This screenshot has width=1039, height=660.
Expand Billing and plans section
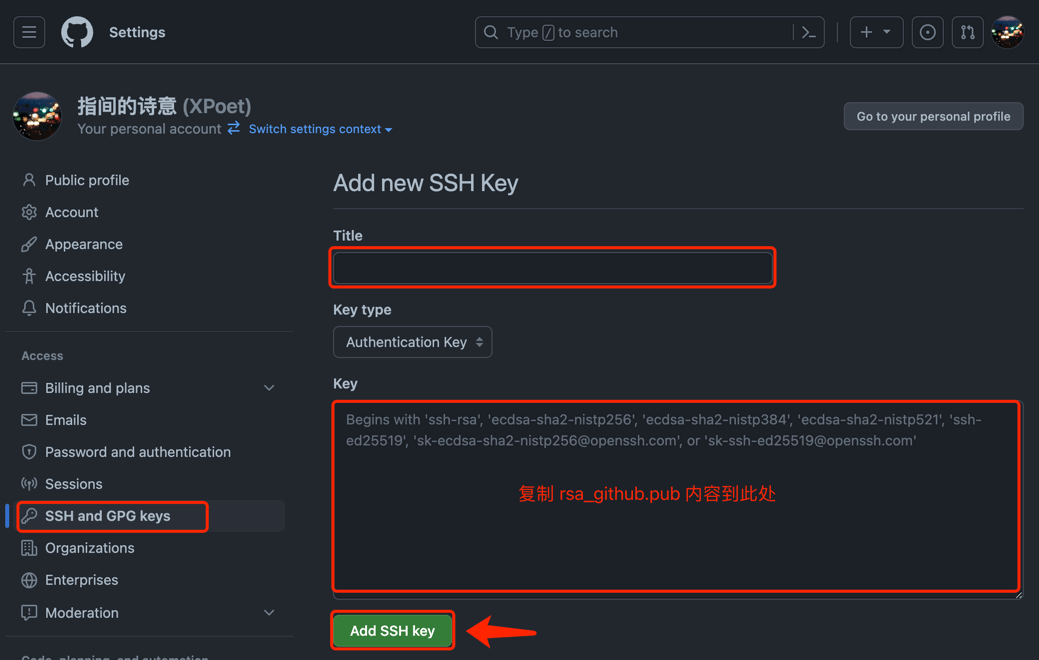pyautogui.click(x=269, y=388)
